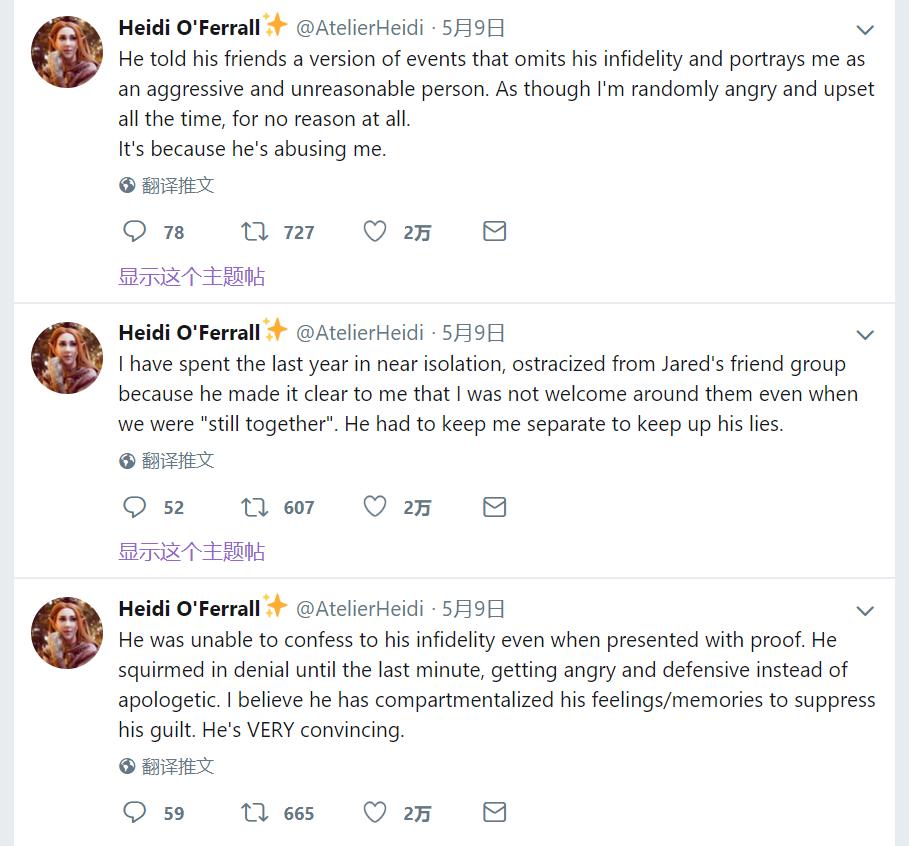Open the third tweet's dropdown arrow

pyautogui.click(x=865, y=611)
